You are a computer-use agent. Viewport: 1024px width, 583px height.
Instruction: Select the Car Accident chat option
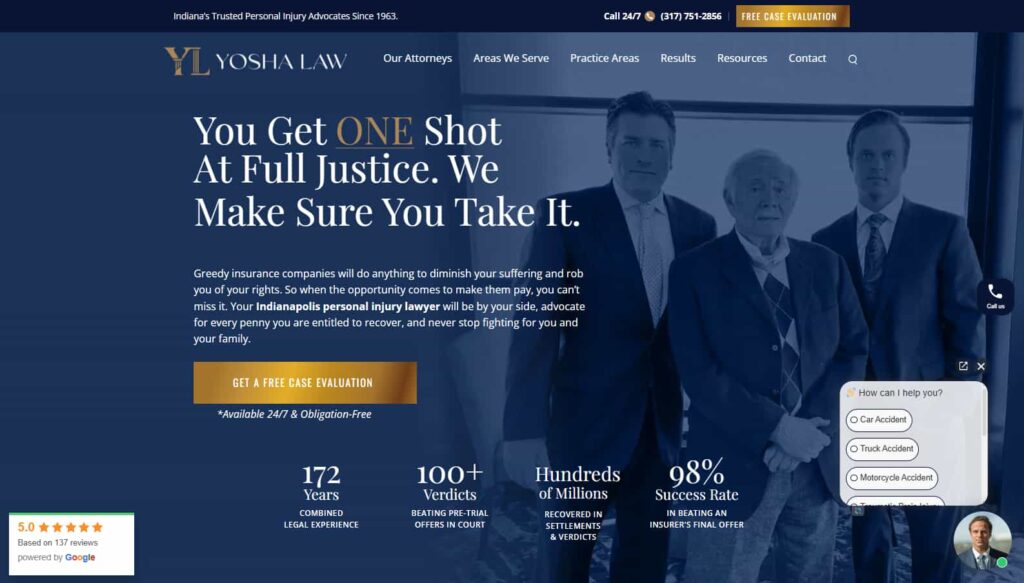point(878,420)
